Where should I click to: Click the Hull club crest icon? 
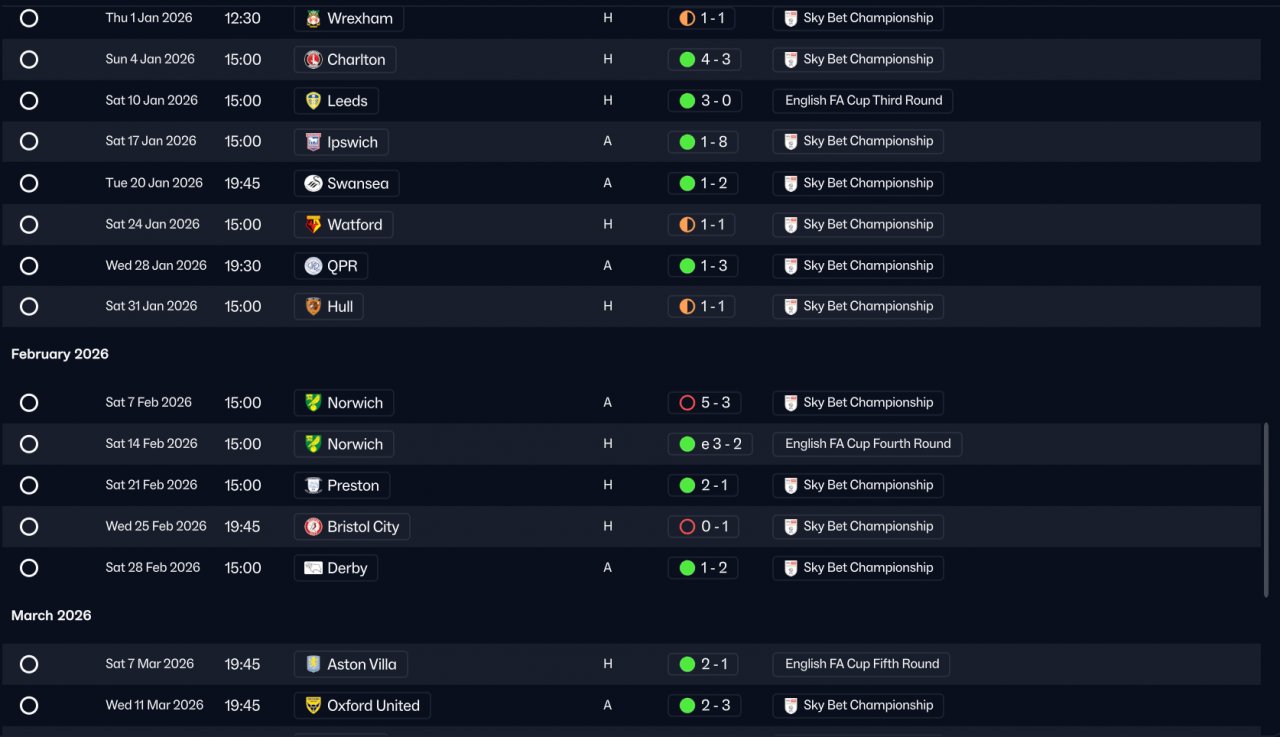point(313,306)
